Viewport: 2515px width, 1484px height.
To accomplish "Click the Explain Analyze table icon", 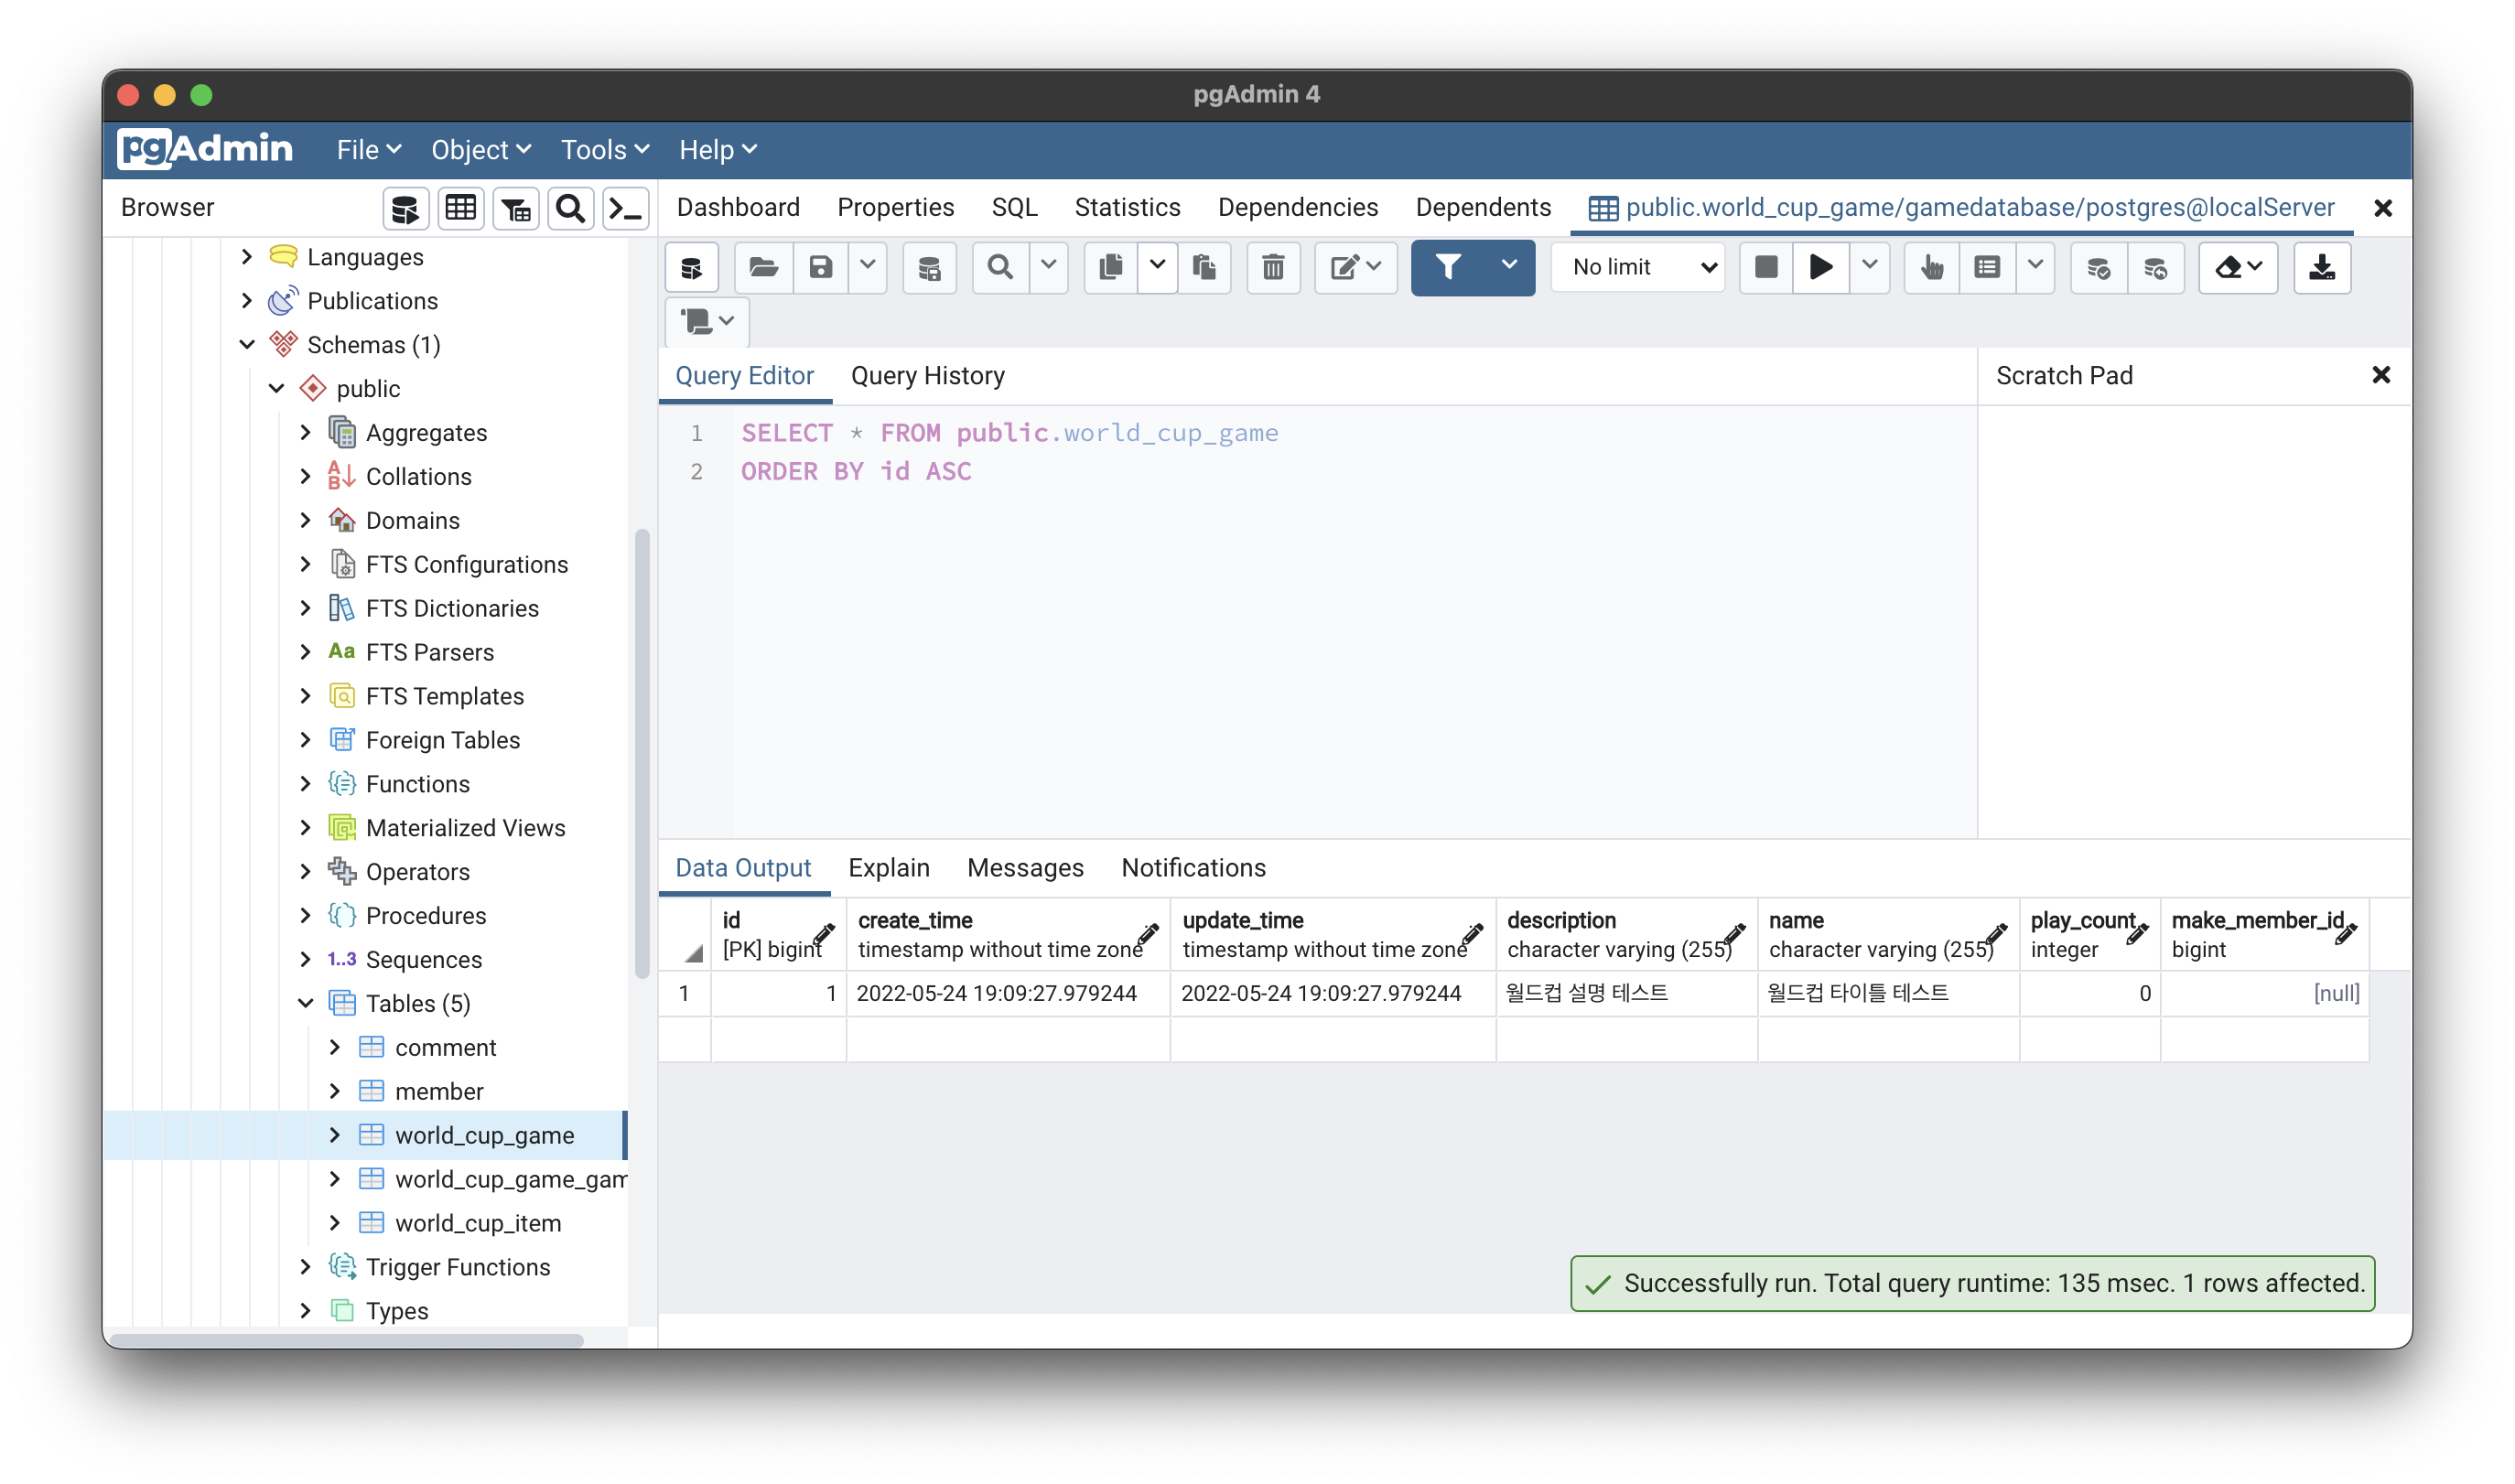I will [x=1988, y=268].
